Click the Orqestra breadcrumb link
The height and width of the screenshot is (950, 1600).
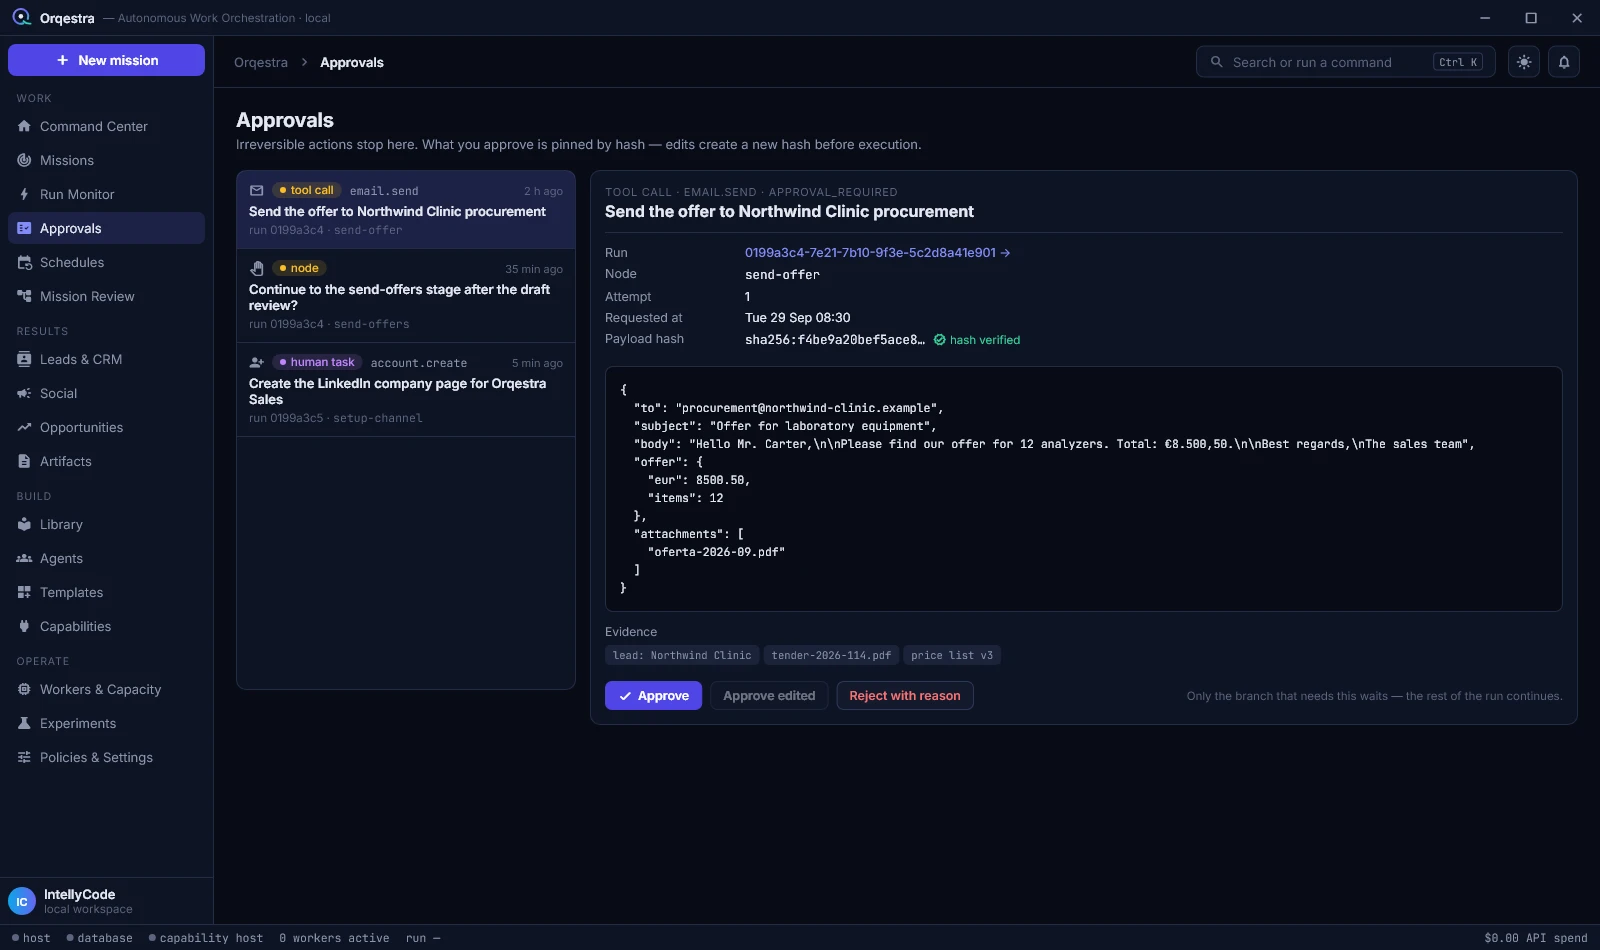pos(261,62)
